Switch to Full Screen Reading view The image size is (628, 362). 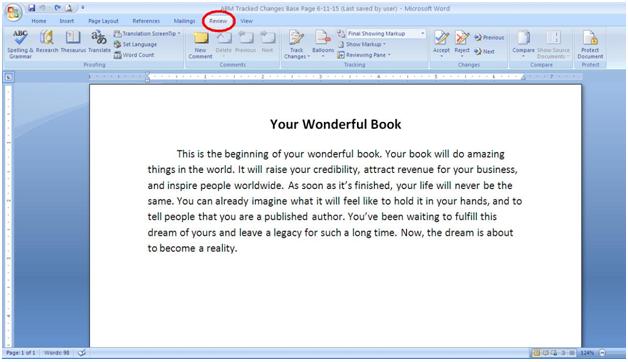[545, 353]
